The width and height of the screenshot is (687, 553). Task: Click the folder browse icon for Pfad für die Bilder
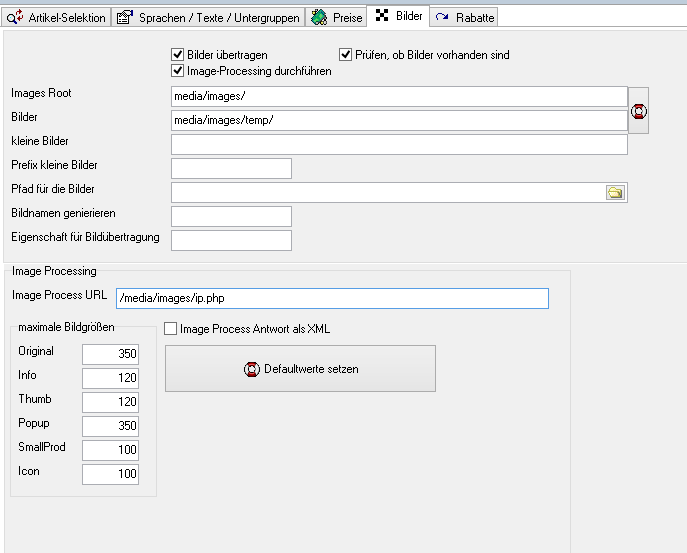tap(615, 193)
